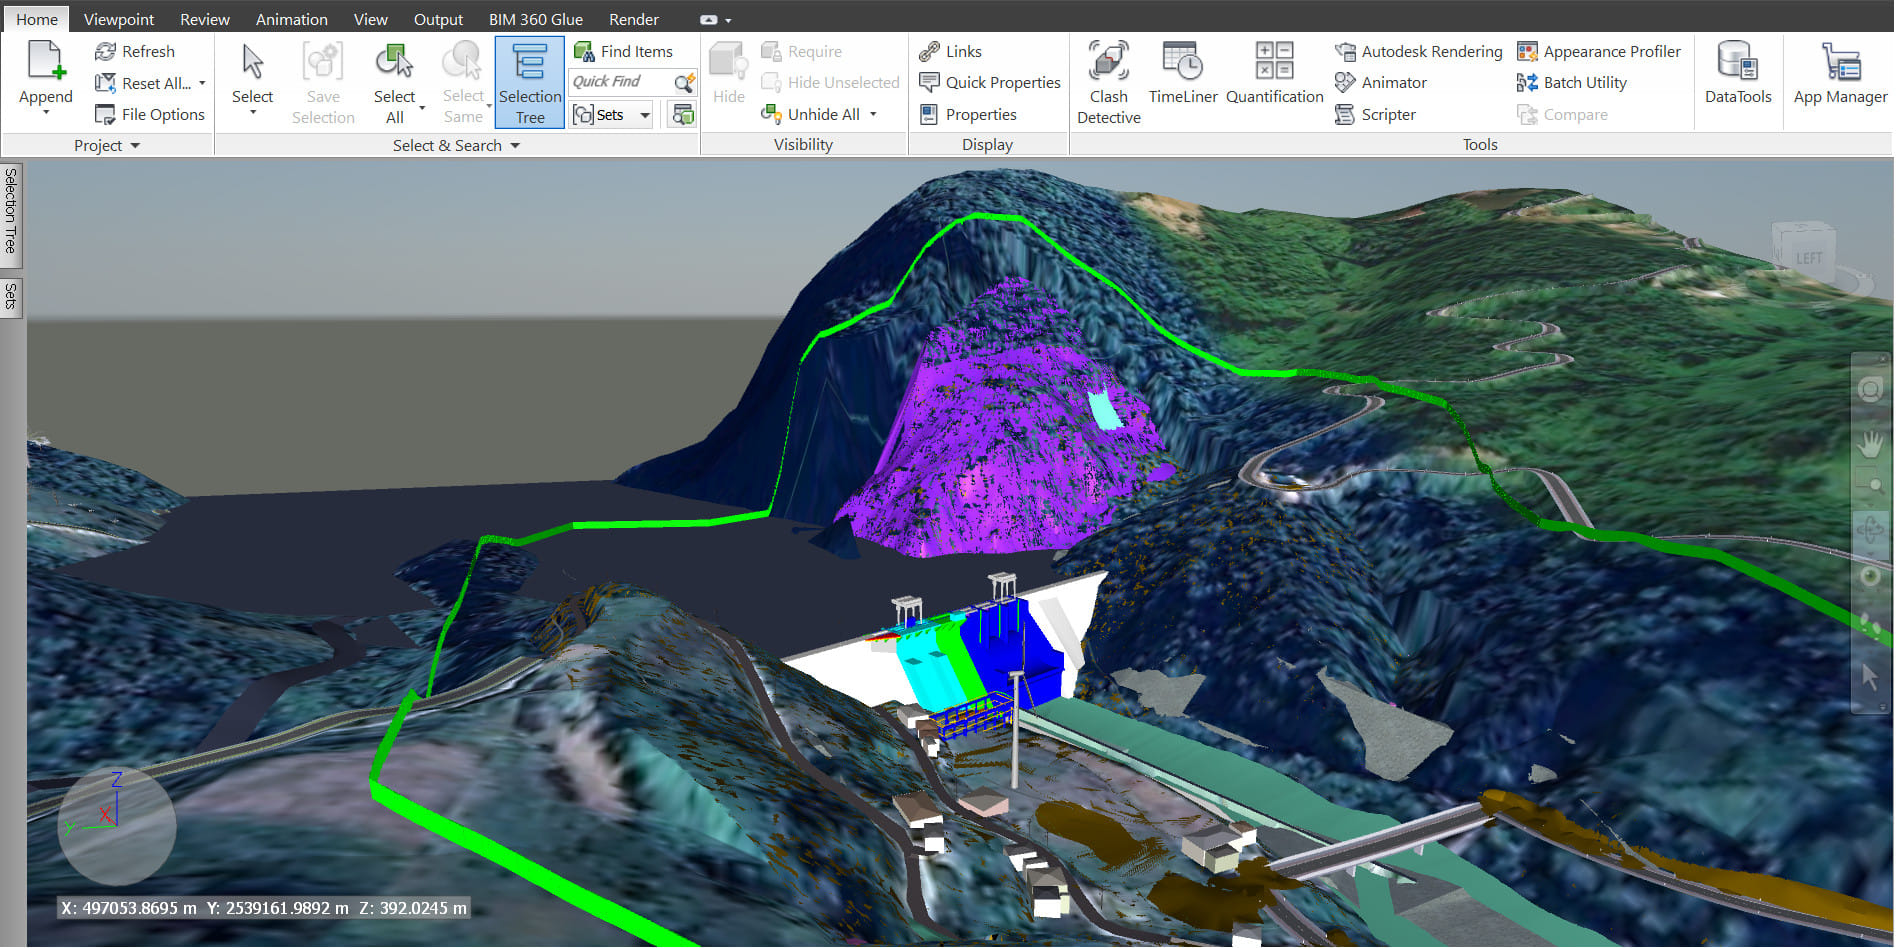Click into the Quick Find field

tap(620, 83)
